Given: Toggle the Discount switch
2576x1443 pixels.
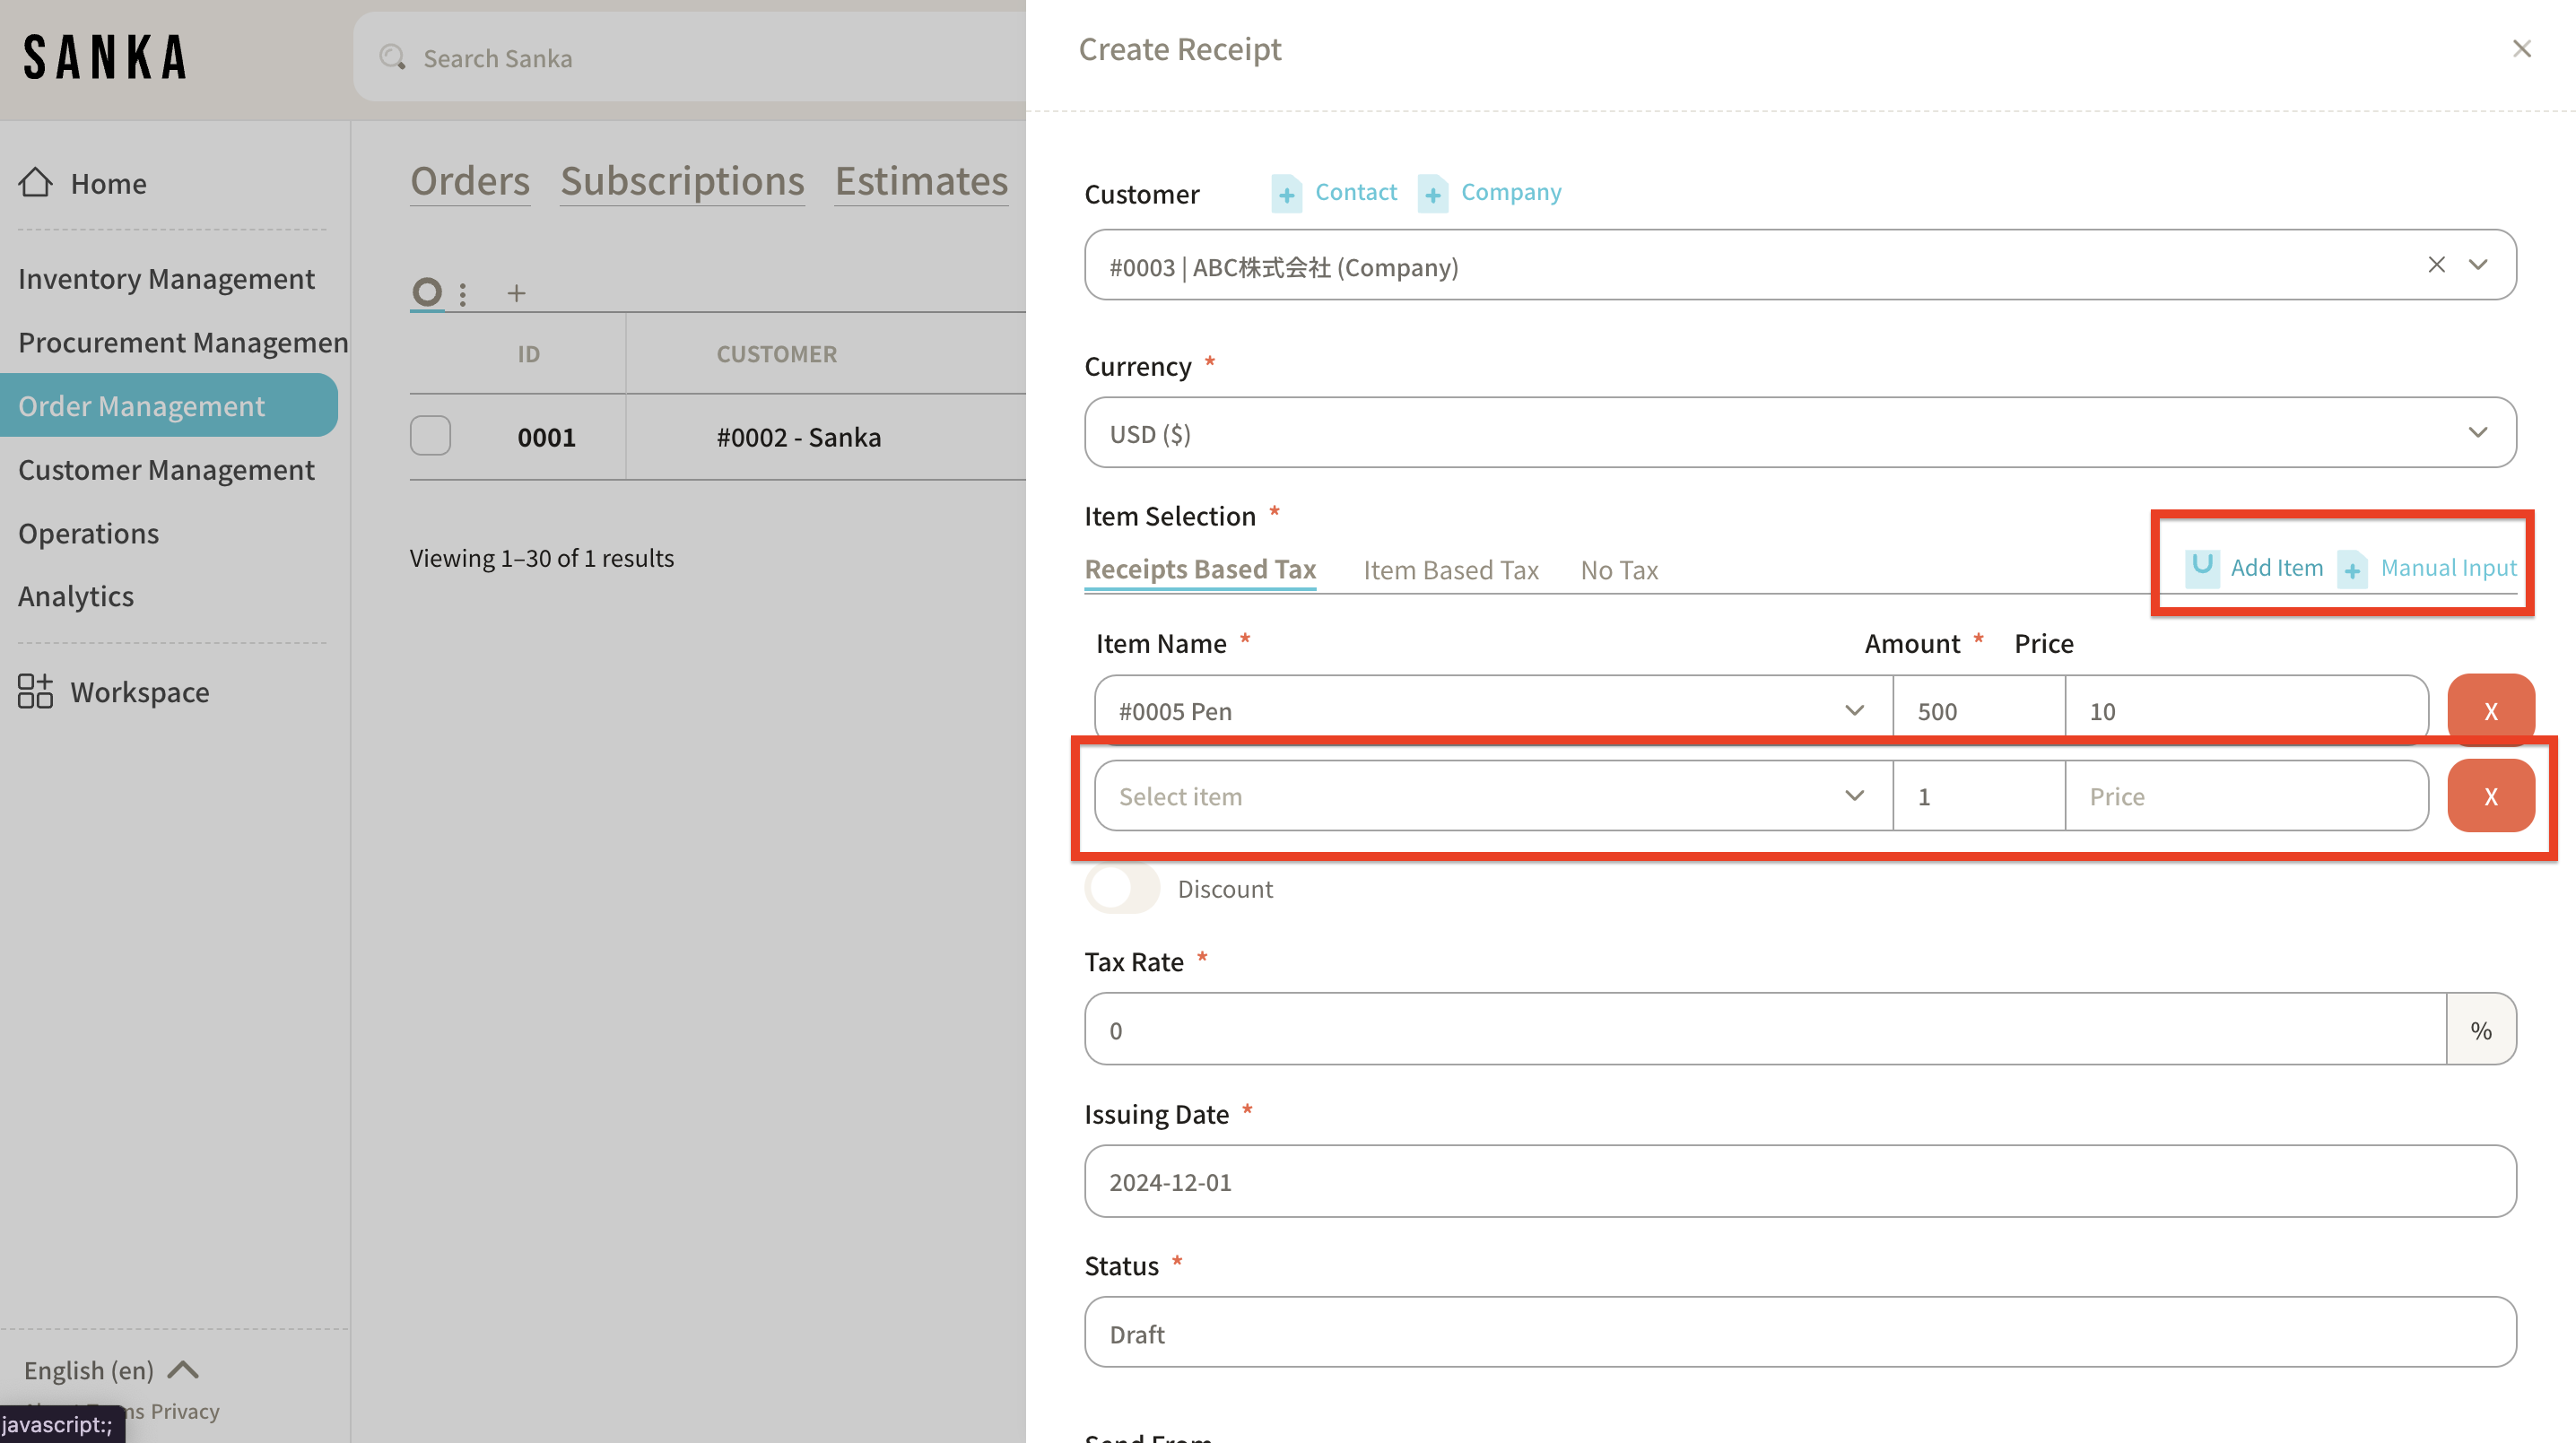Looking at the screenshot, I should pos(1122,888).
